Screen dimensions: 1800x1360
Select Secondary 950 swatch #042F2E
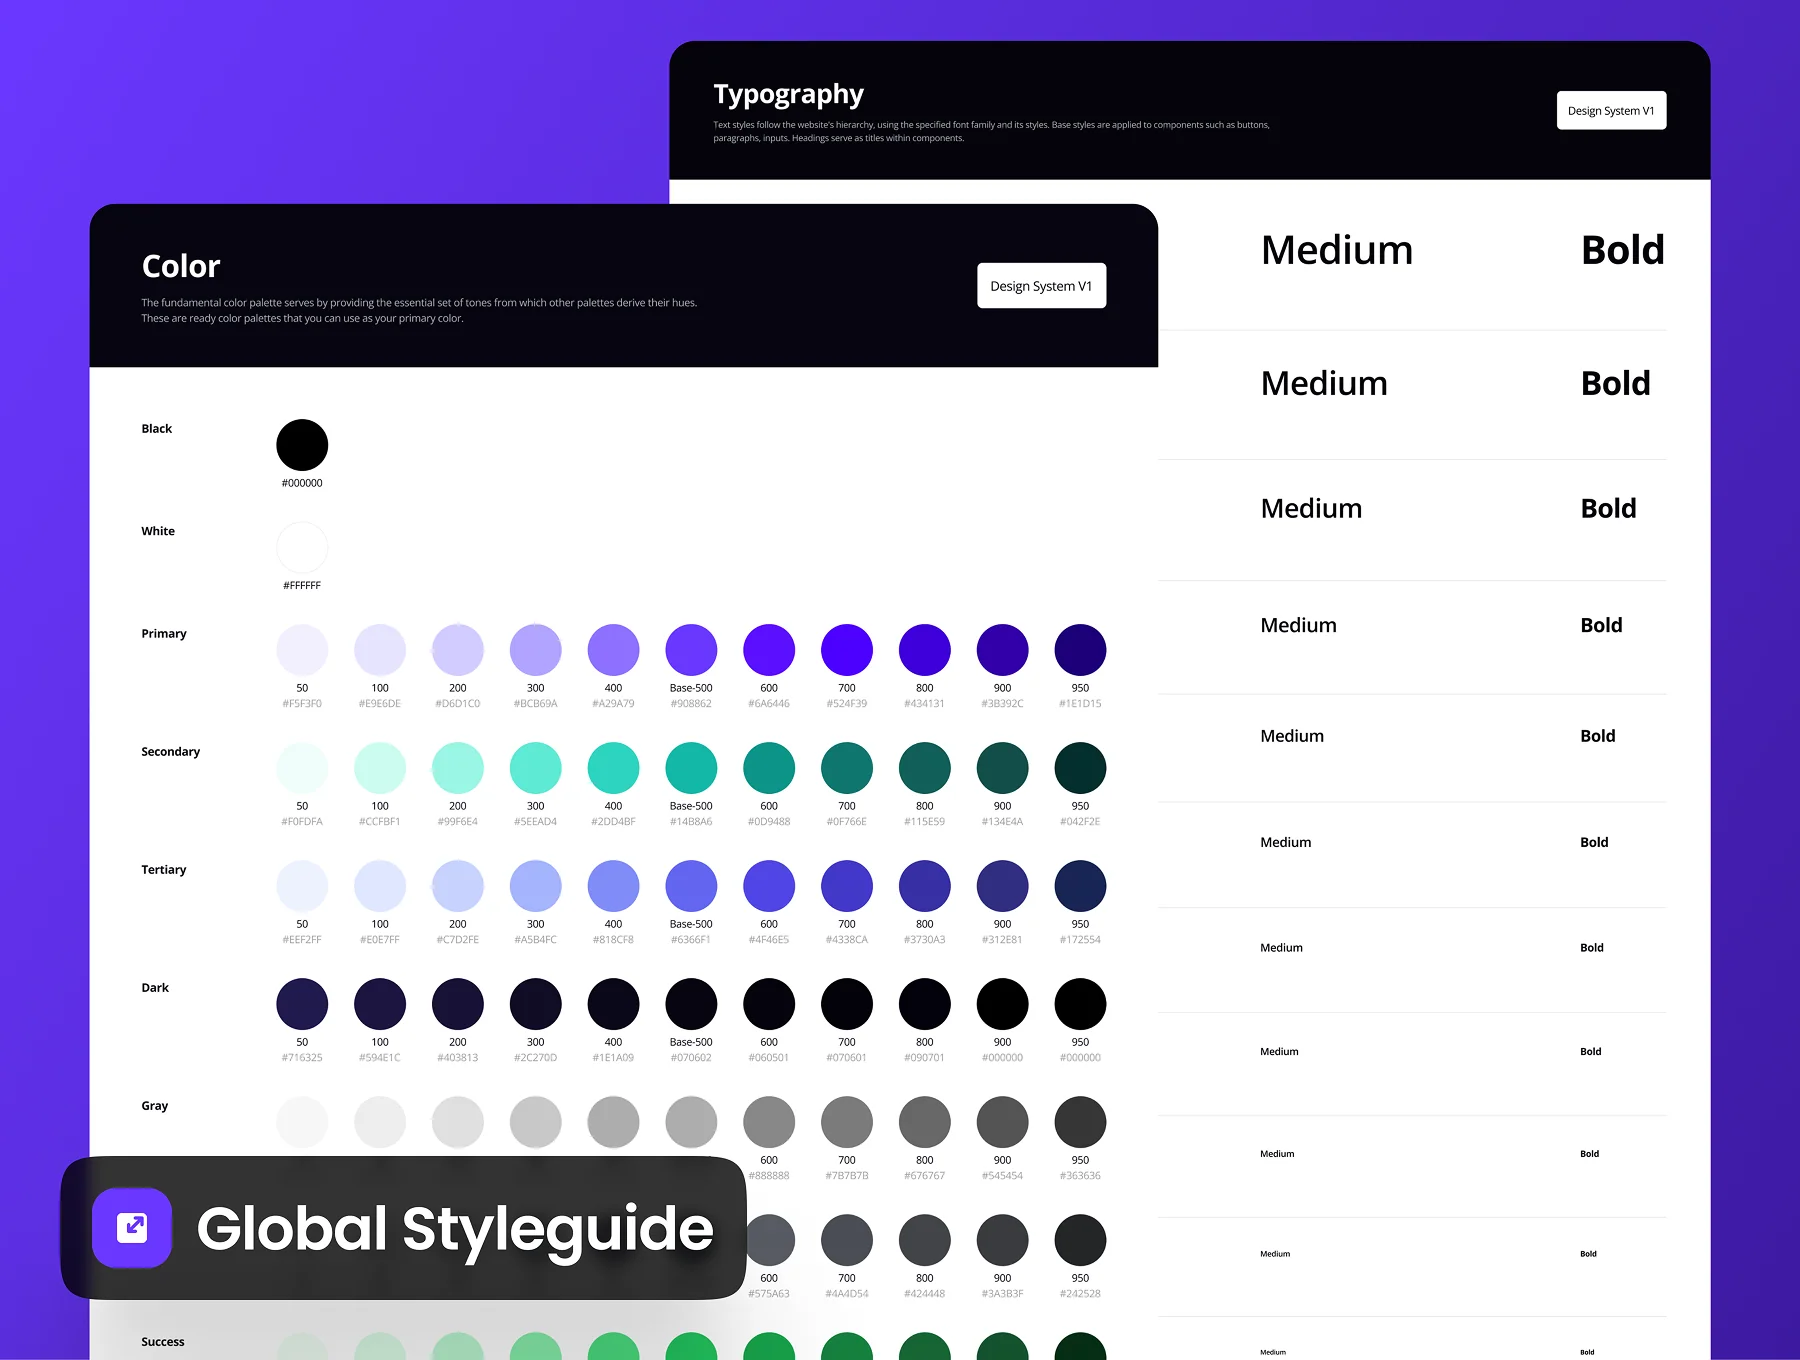pos(1080,768)
